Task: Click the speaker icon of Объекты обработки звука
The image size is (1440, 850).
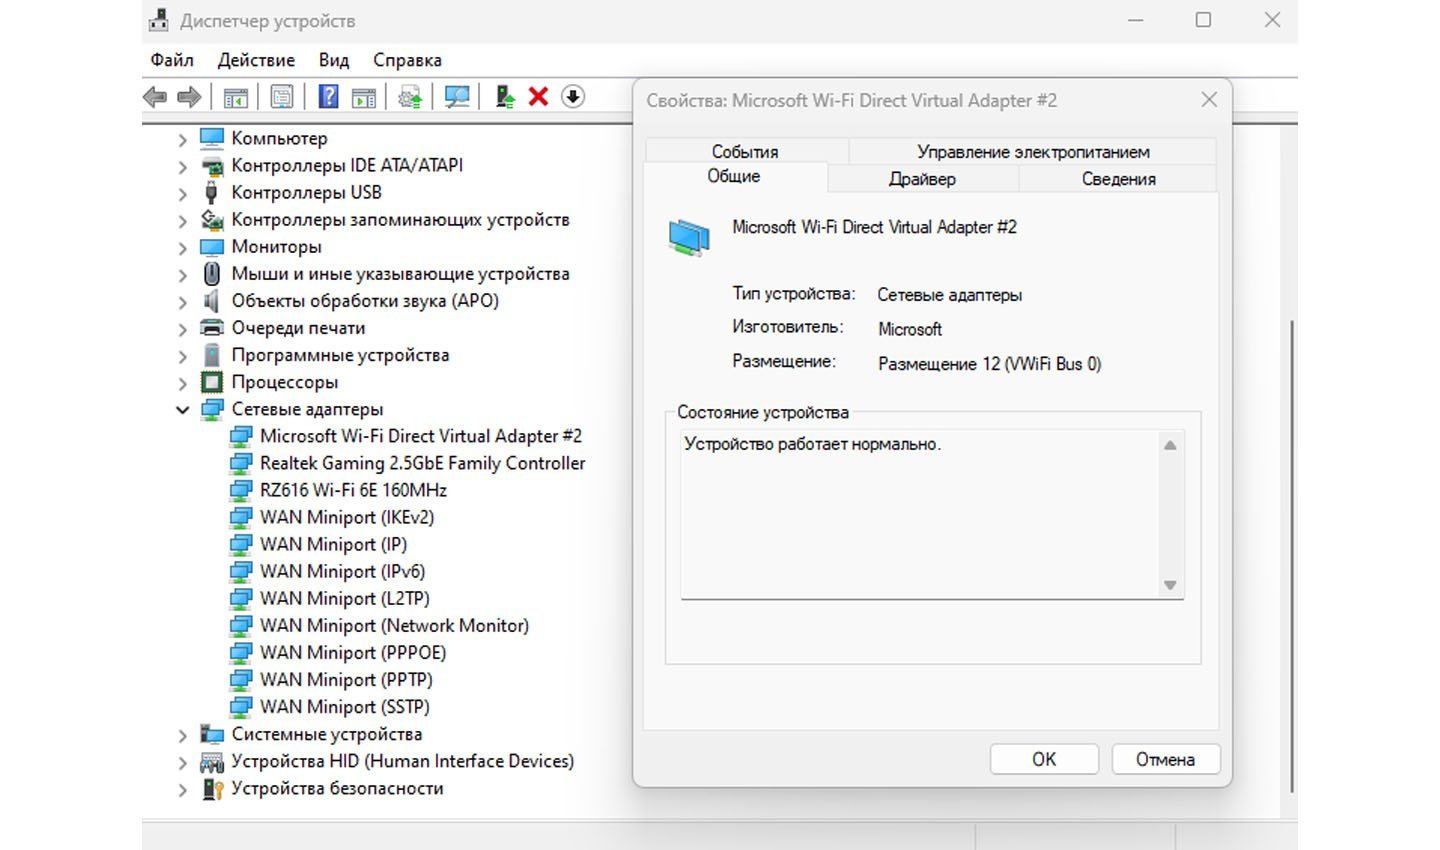Action: click(211, 300)
